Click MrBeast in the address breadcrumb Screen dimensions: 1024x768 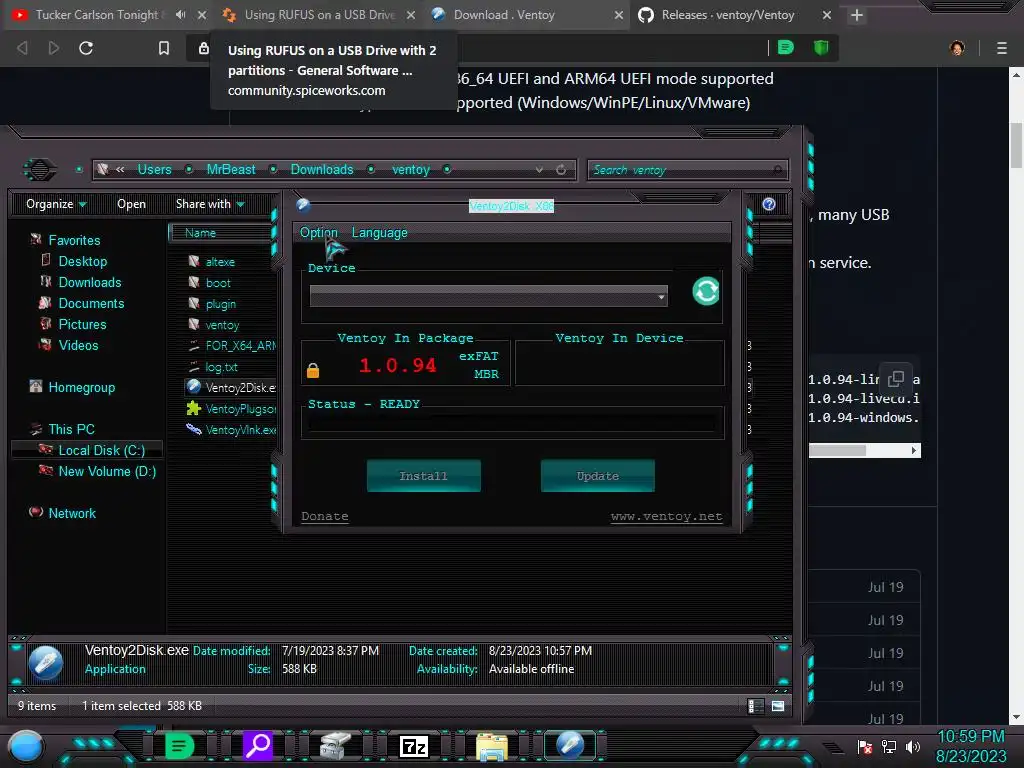(231, 169)
